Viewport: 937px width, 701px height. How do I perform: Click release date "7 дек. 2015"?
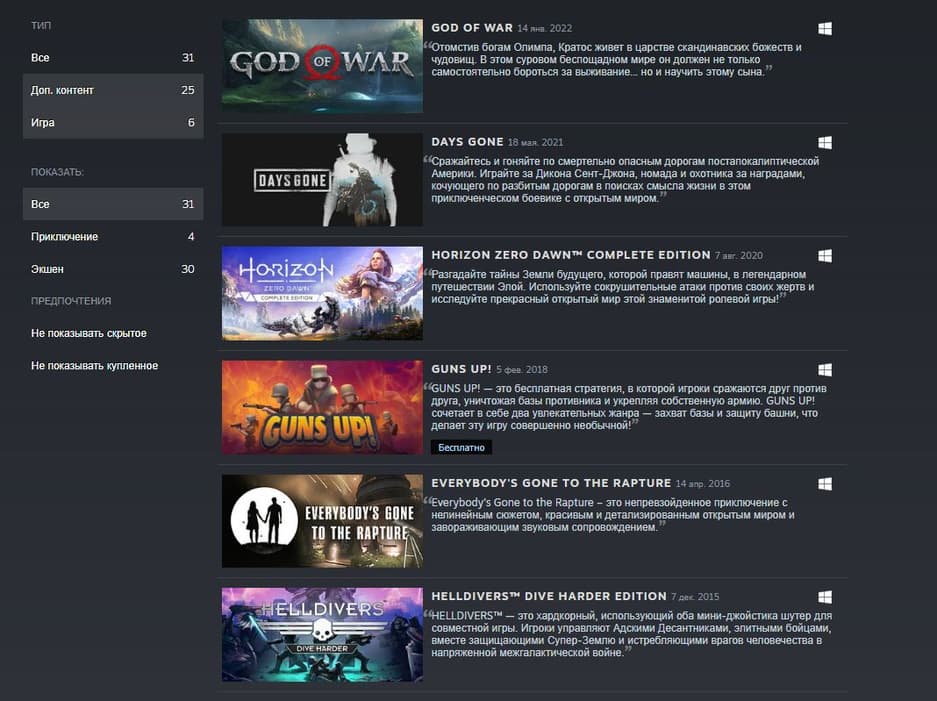(695, 597)
